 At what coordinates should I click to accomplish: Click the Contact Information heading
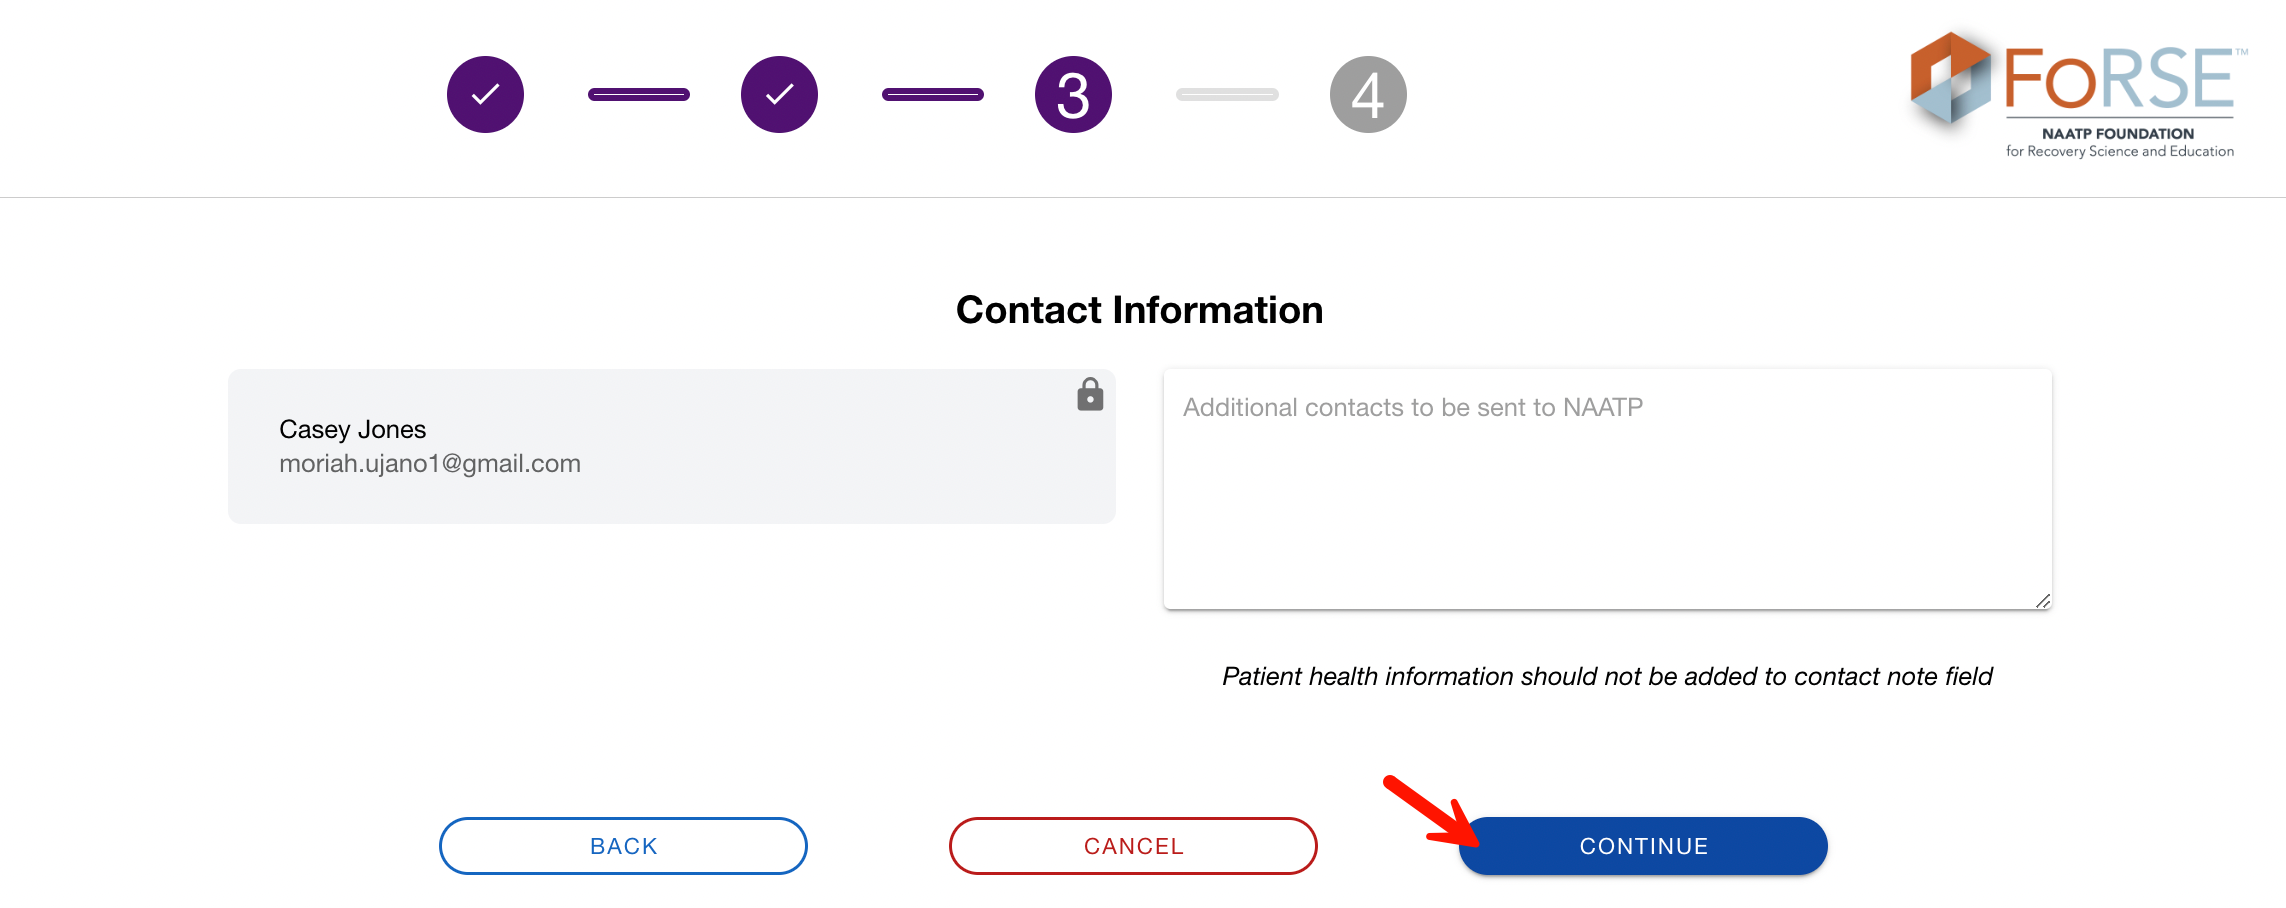tap(1139, 310)
